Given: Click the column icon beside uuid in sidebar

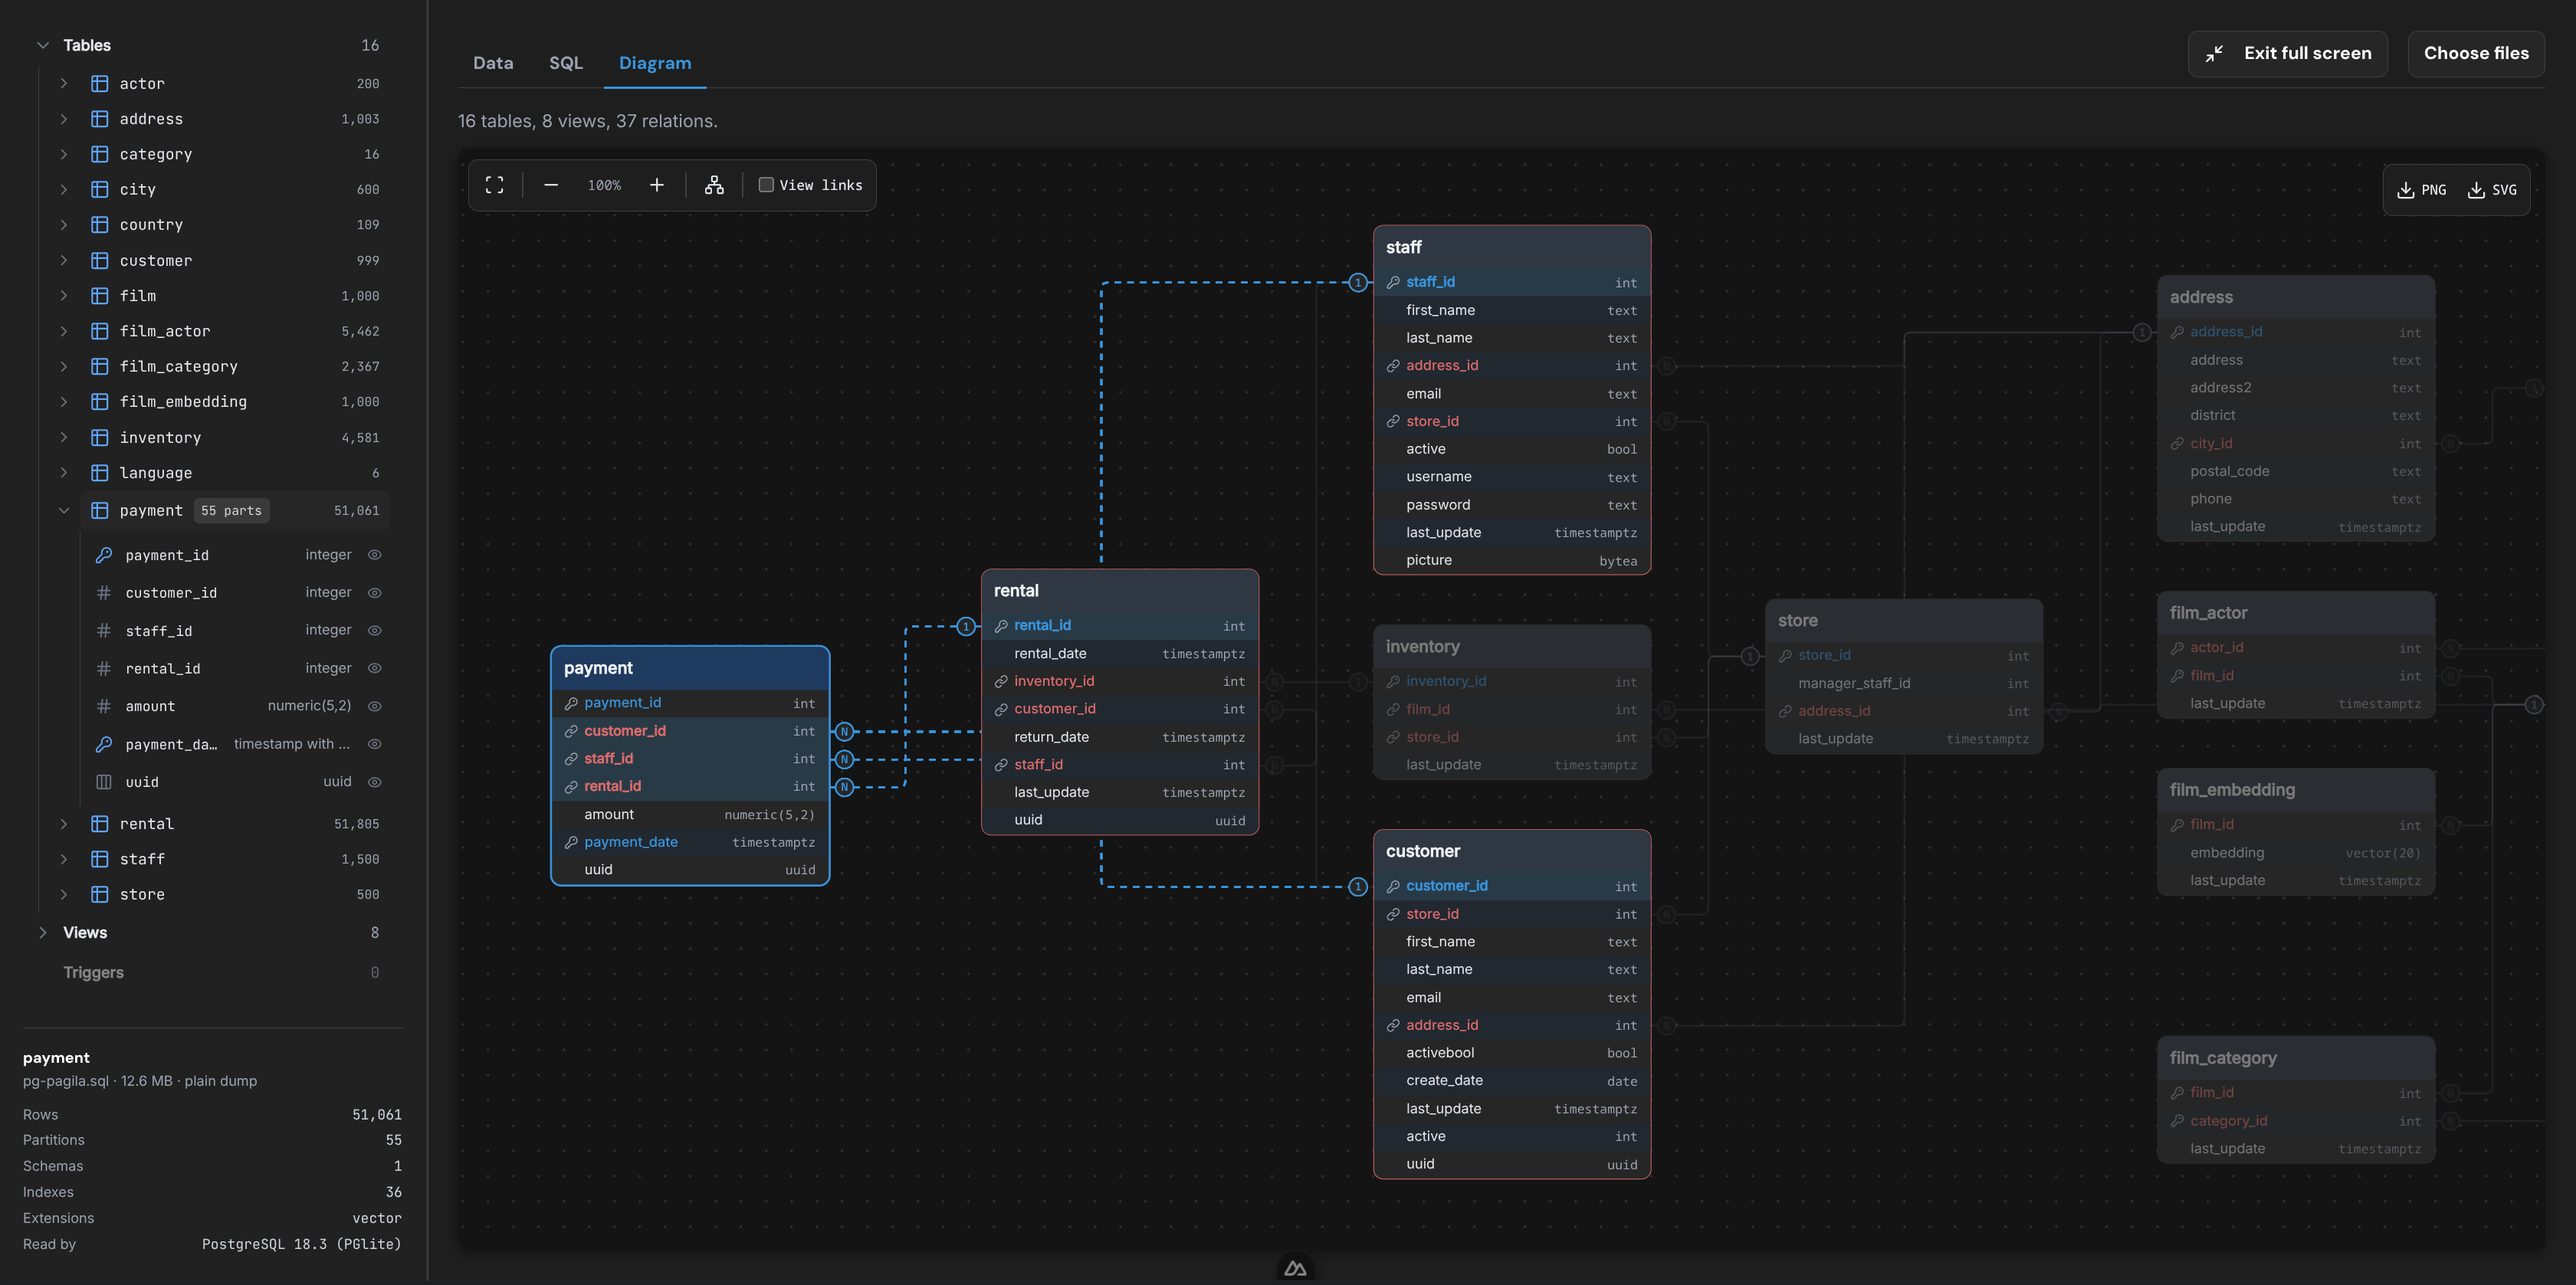Looking at the screenshot, I should 103,782.
